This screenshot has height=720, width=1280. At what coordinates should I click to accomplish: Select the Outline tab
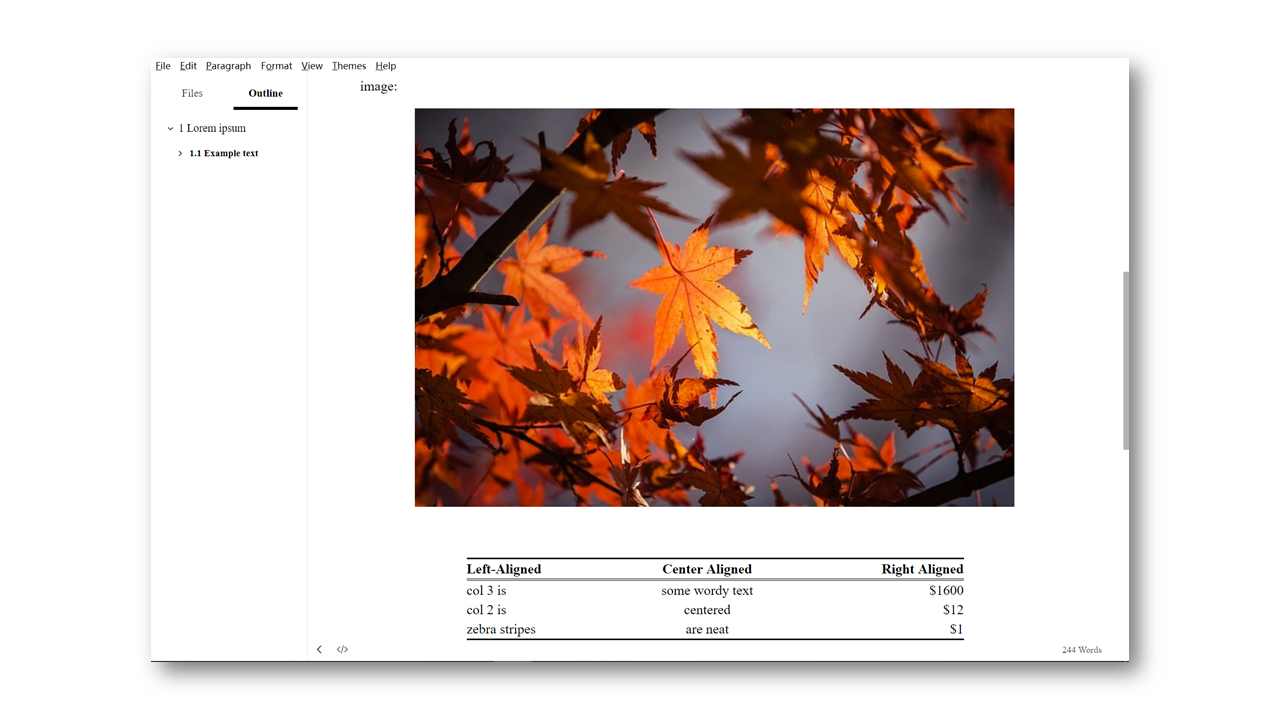265,93
